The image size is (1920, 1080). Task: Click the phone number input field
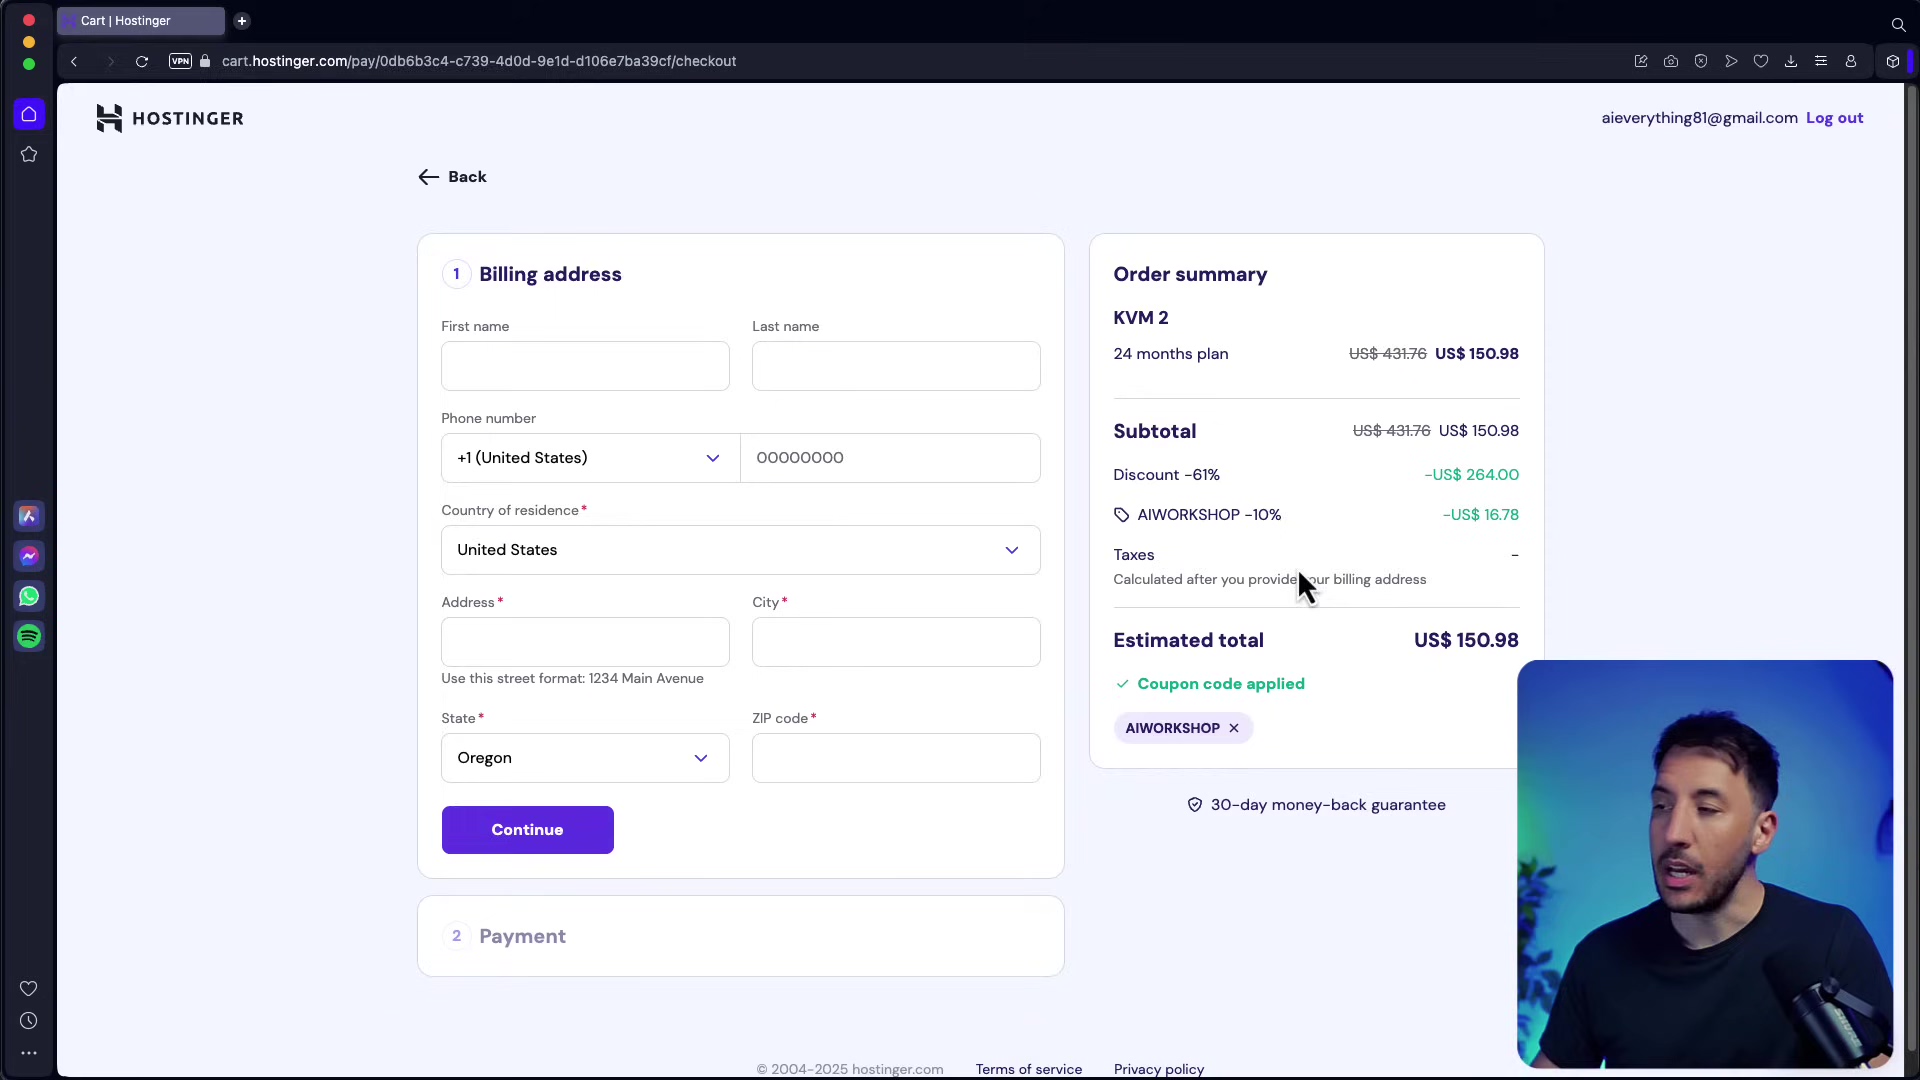click(x=890, y=458)
